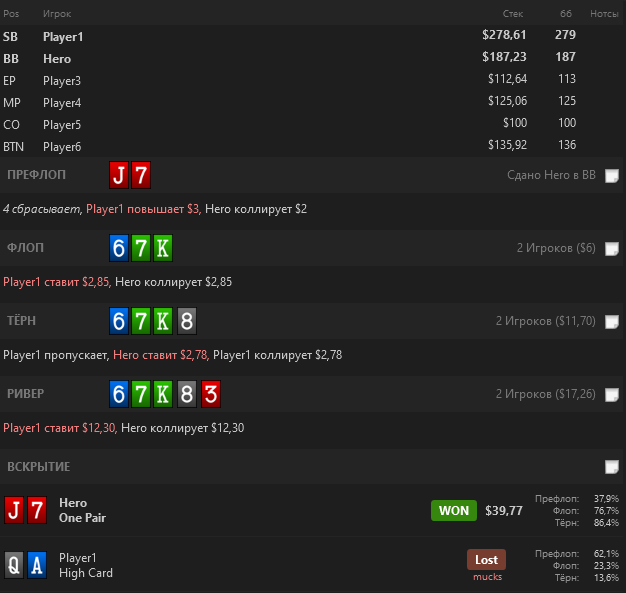
Task: Click the green 7 card in Ривер row
Action: coord(141,394)
